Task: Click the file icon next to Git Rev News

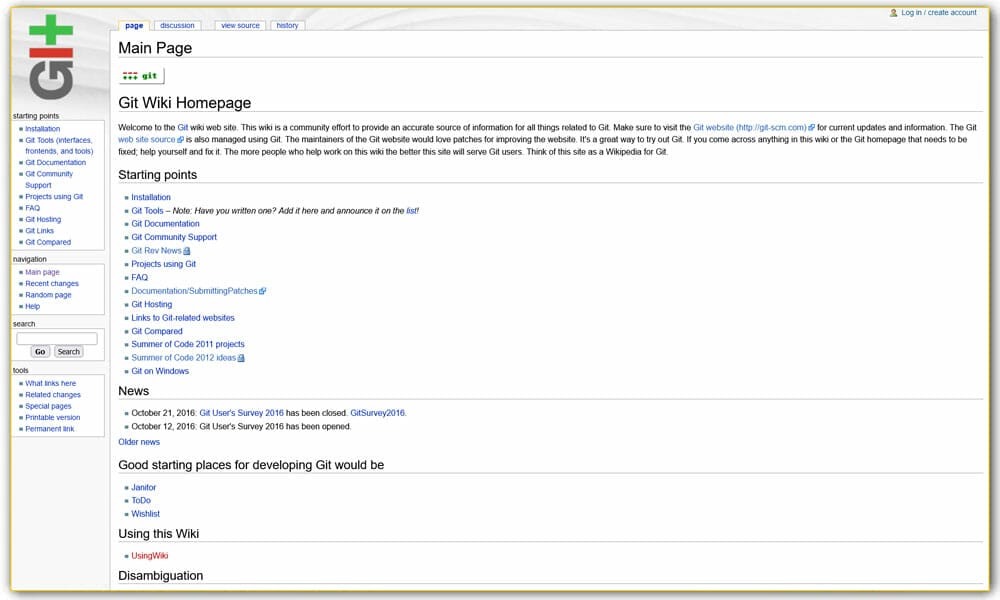Action: (x=188, y=251)
